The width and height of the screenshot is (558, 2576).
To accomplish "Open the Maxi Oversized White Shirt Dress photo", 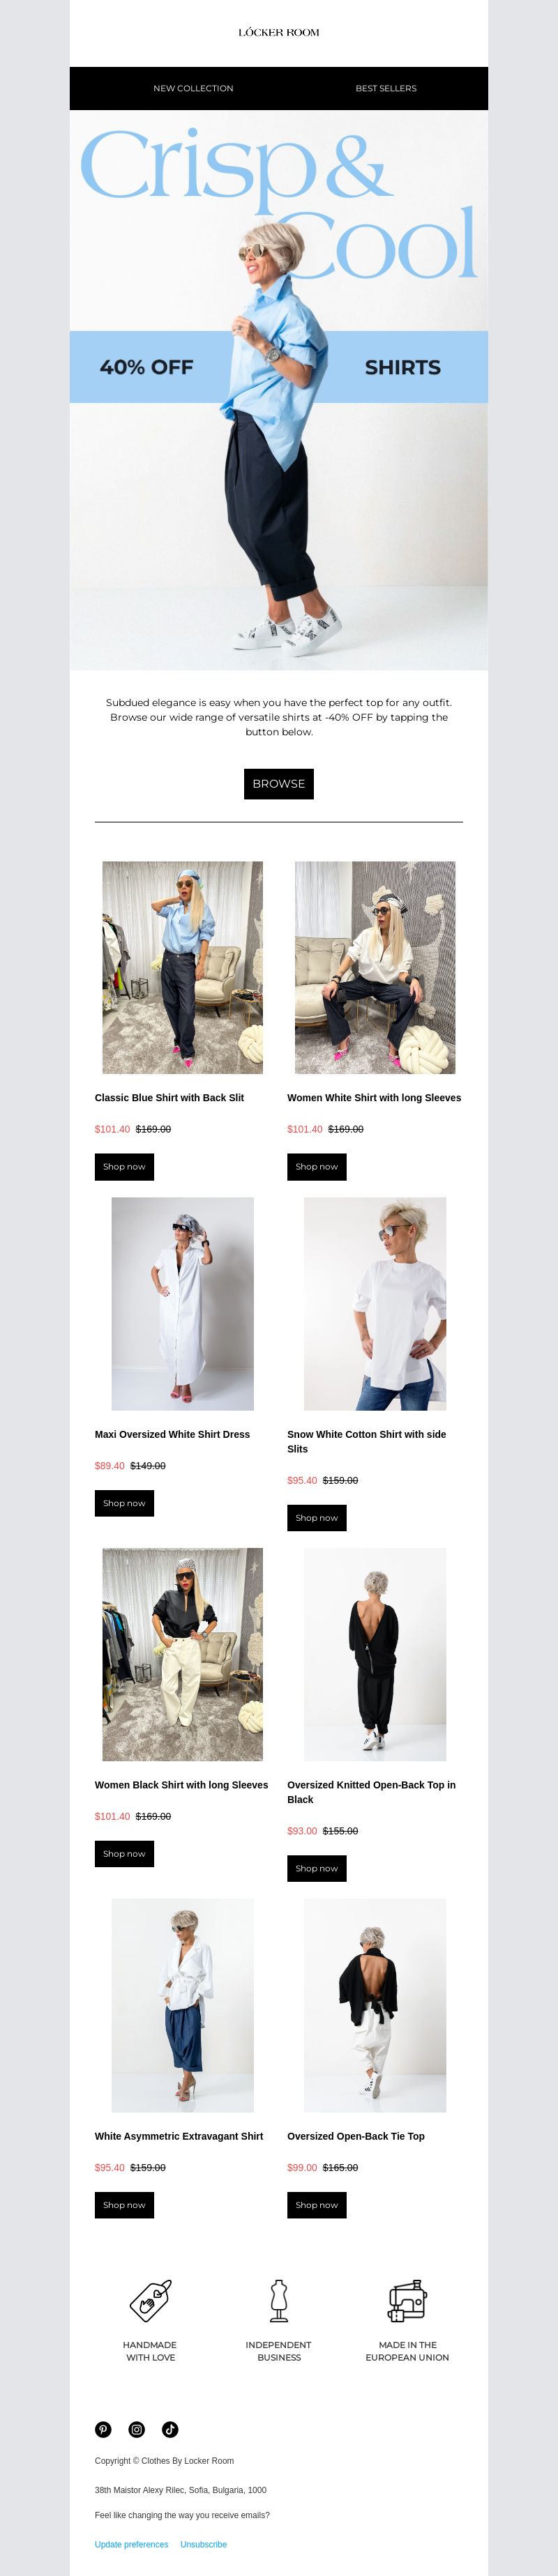I will [x=182, y=1304].
